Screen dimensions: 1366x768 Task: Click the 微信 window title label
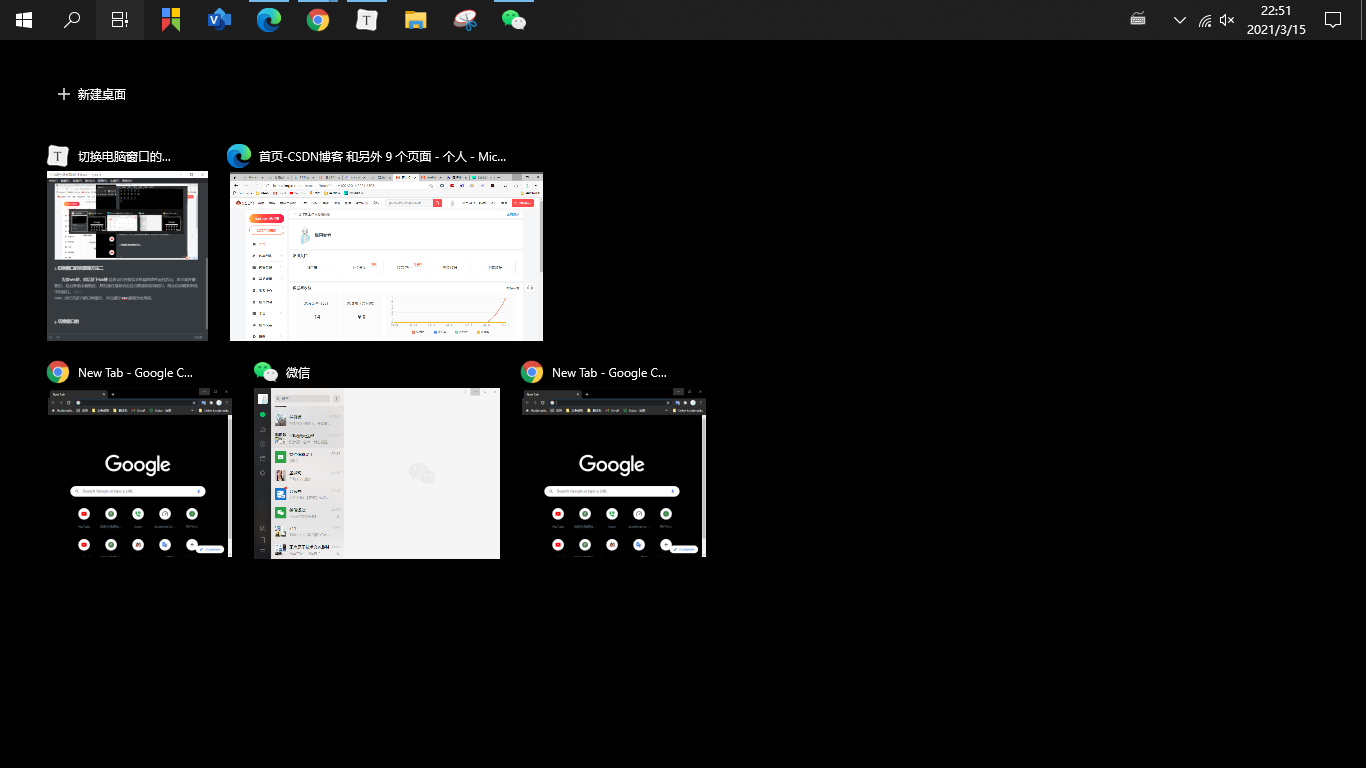298,373
